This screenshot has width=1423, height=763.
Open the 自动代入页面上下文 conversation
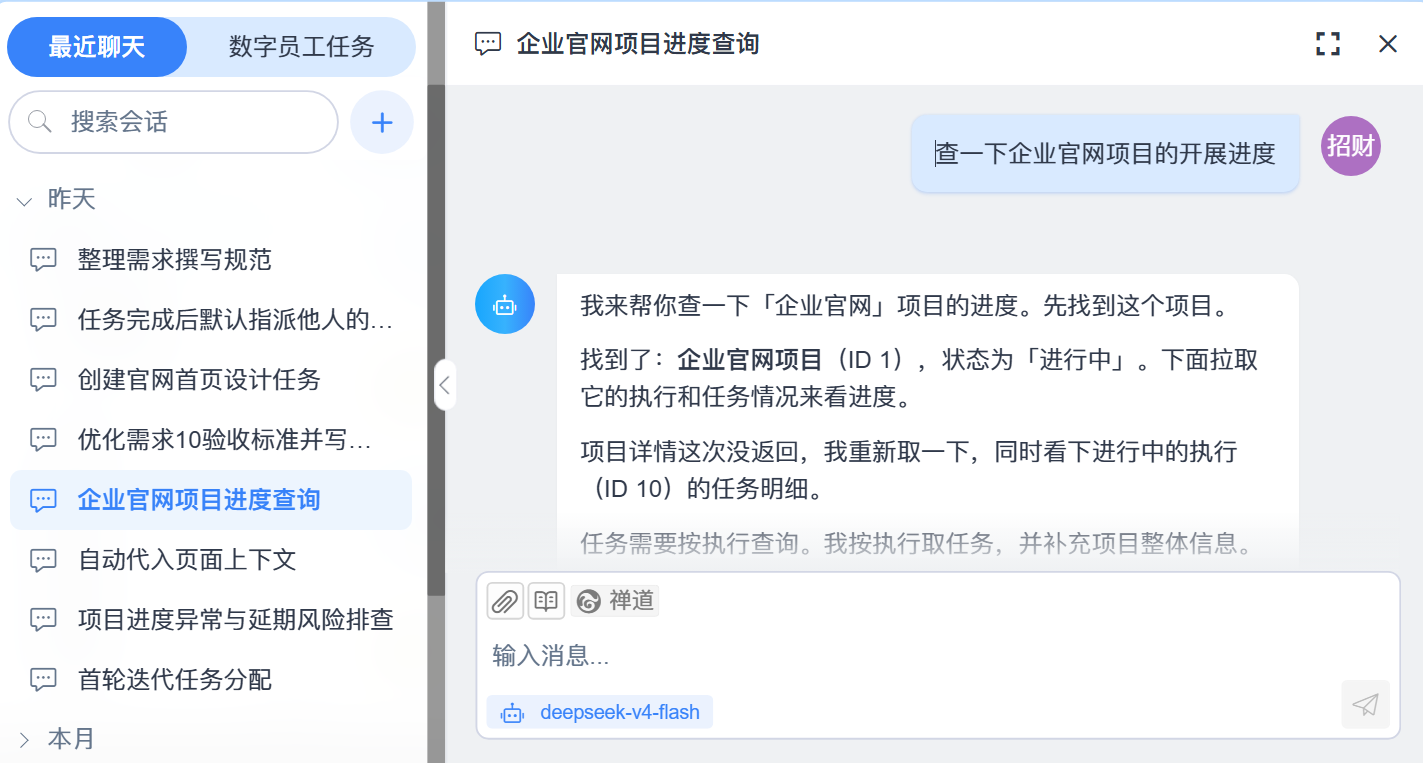(x=211, y=560)
